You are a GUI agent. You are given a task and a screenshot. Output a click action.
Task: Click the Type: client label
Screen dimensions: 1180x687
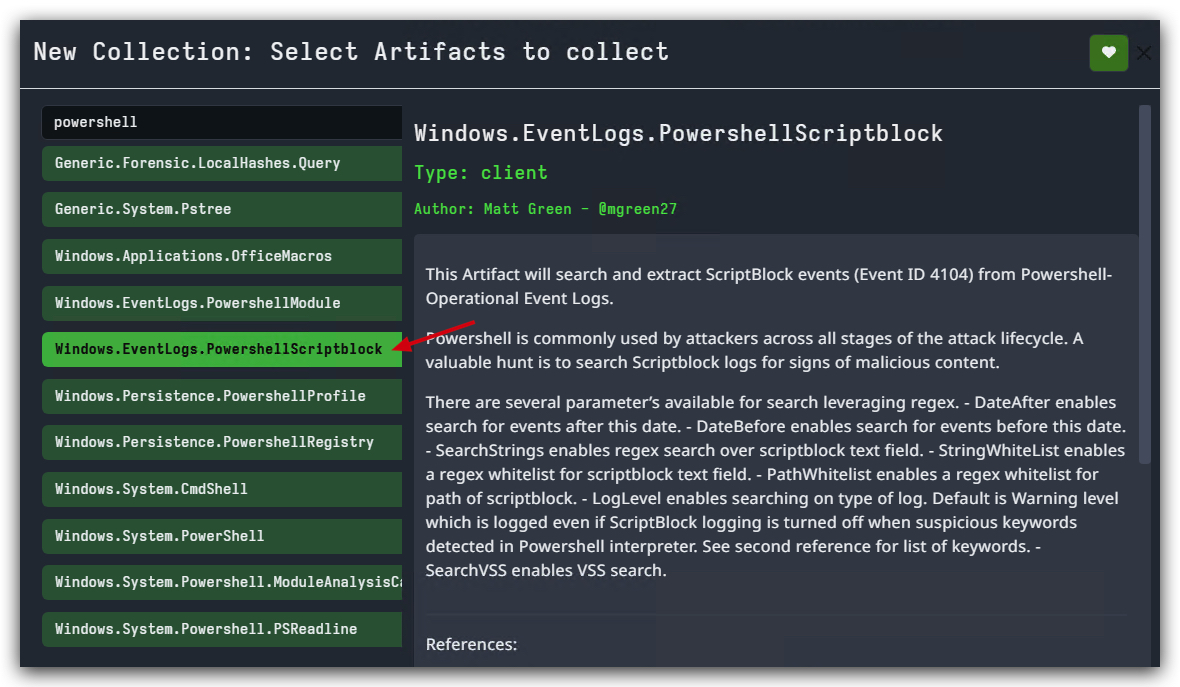[x=481, y=173]
